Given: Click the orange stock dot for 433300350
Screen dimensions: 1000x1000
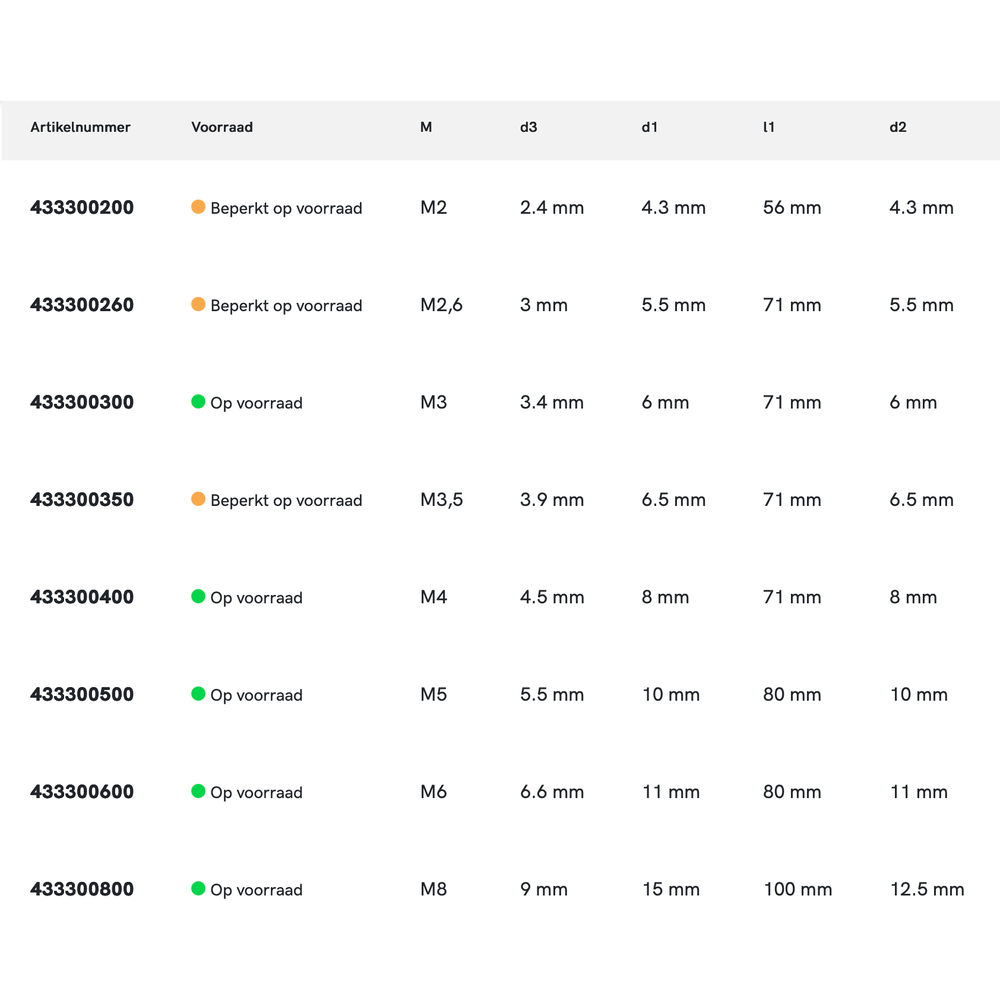Looking at the screenshot, I should (198, 499).
